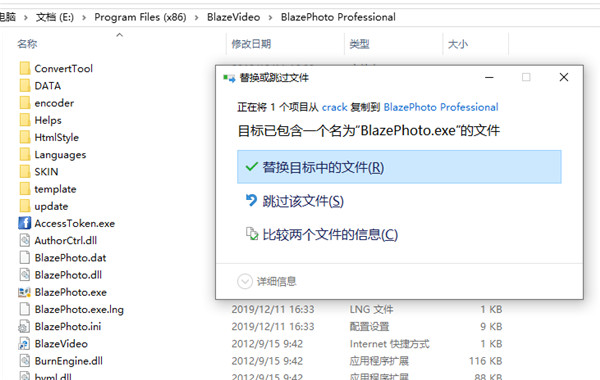Open the crack source folder link

coord(334,107)
